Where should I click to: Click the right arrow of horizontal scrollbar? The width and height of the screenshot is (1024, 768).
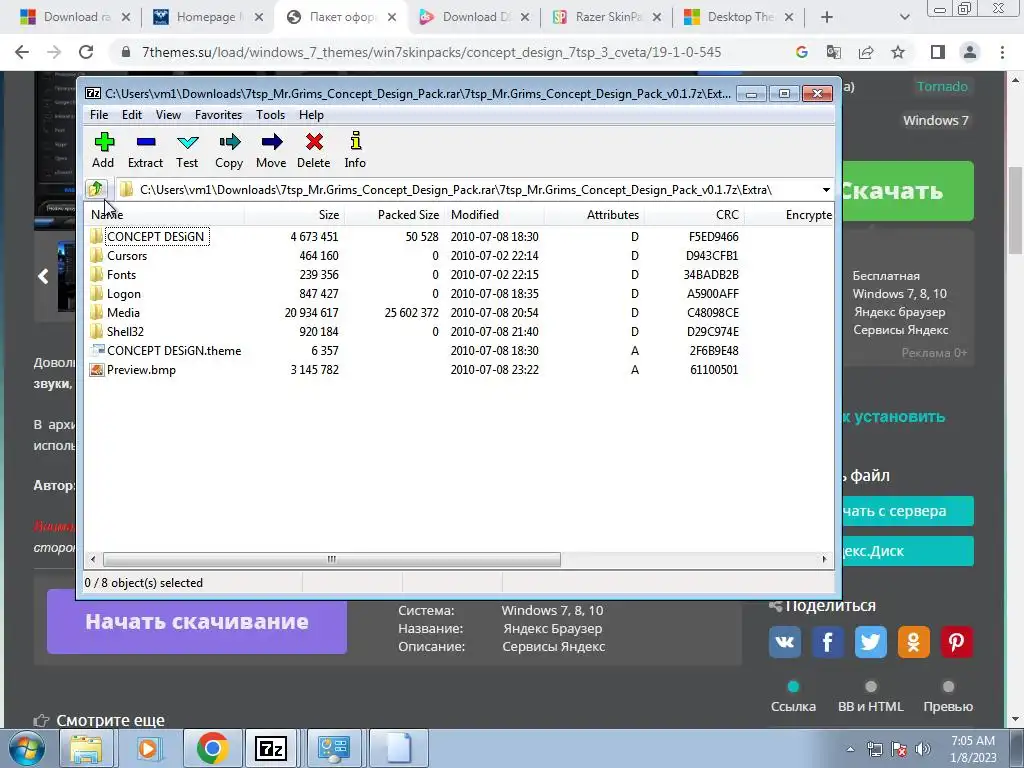point(824,560)
